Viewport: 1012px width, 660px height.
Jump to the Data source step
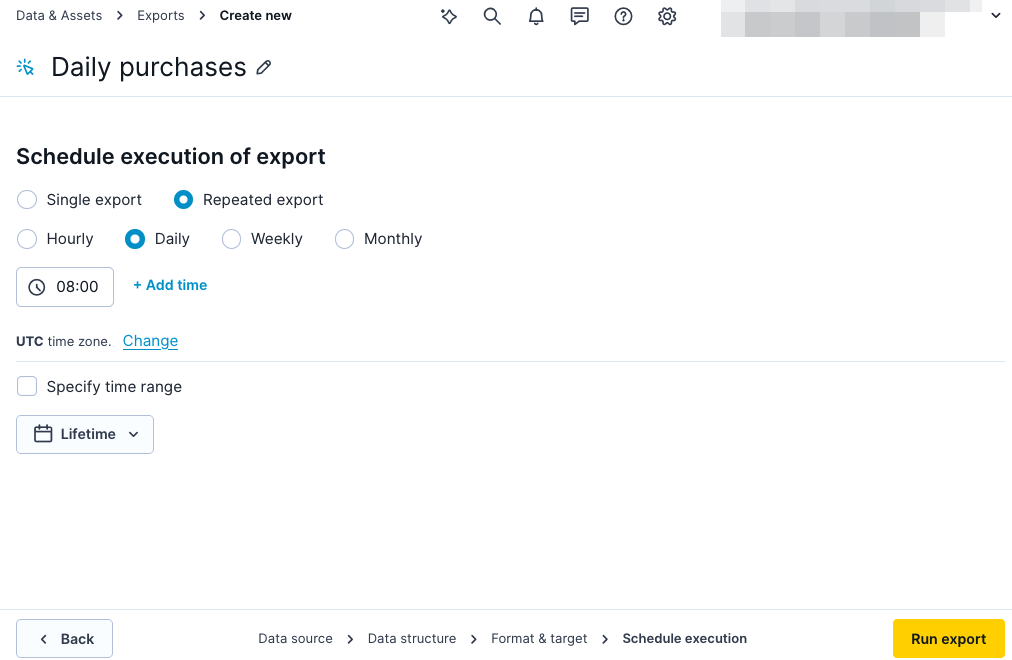point(296,639)
